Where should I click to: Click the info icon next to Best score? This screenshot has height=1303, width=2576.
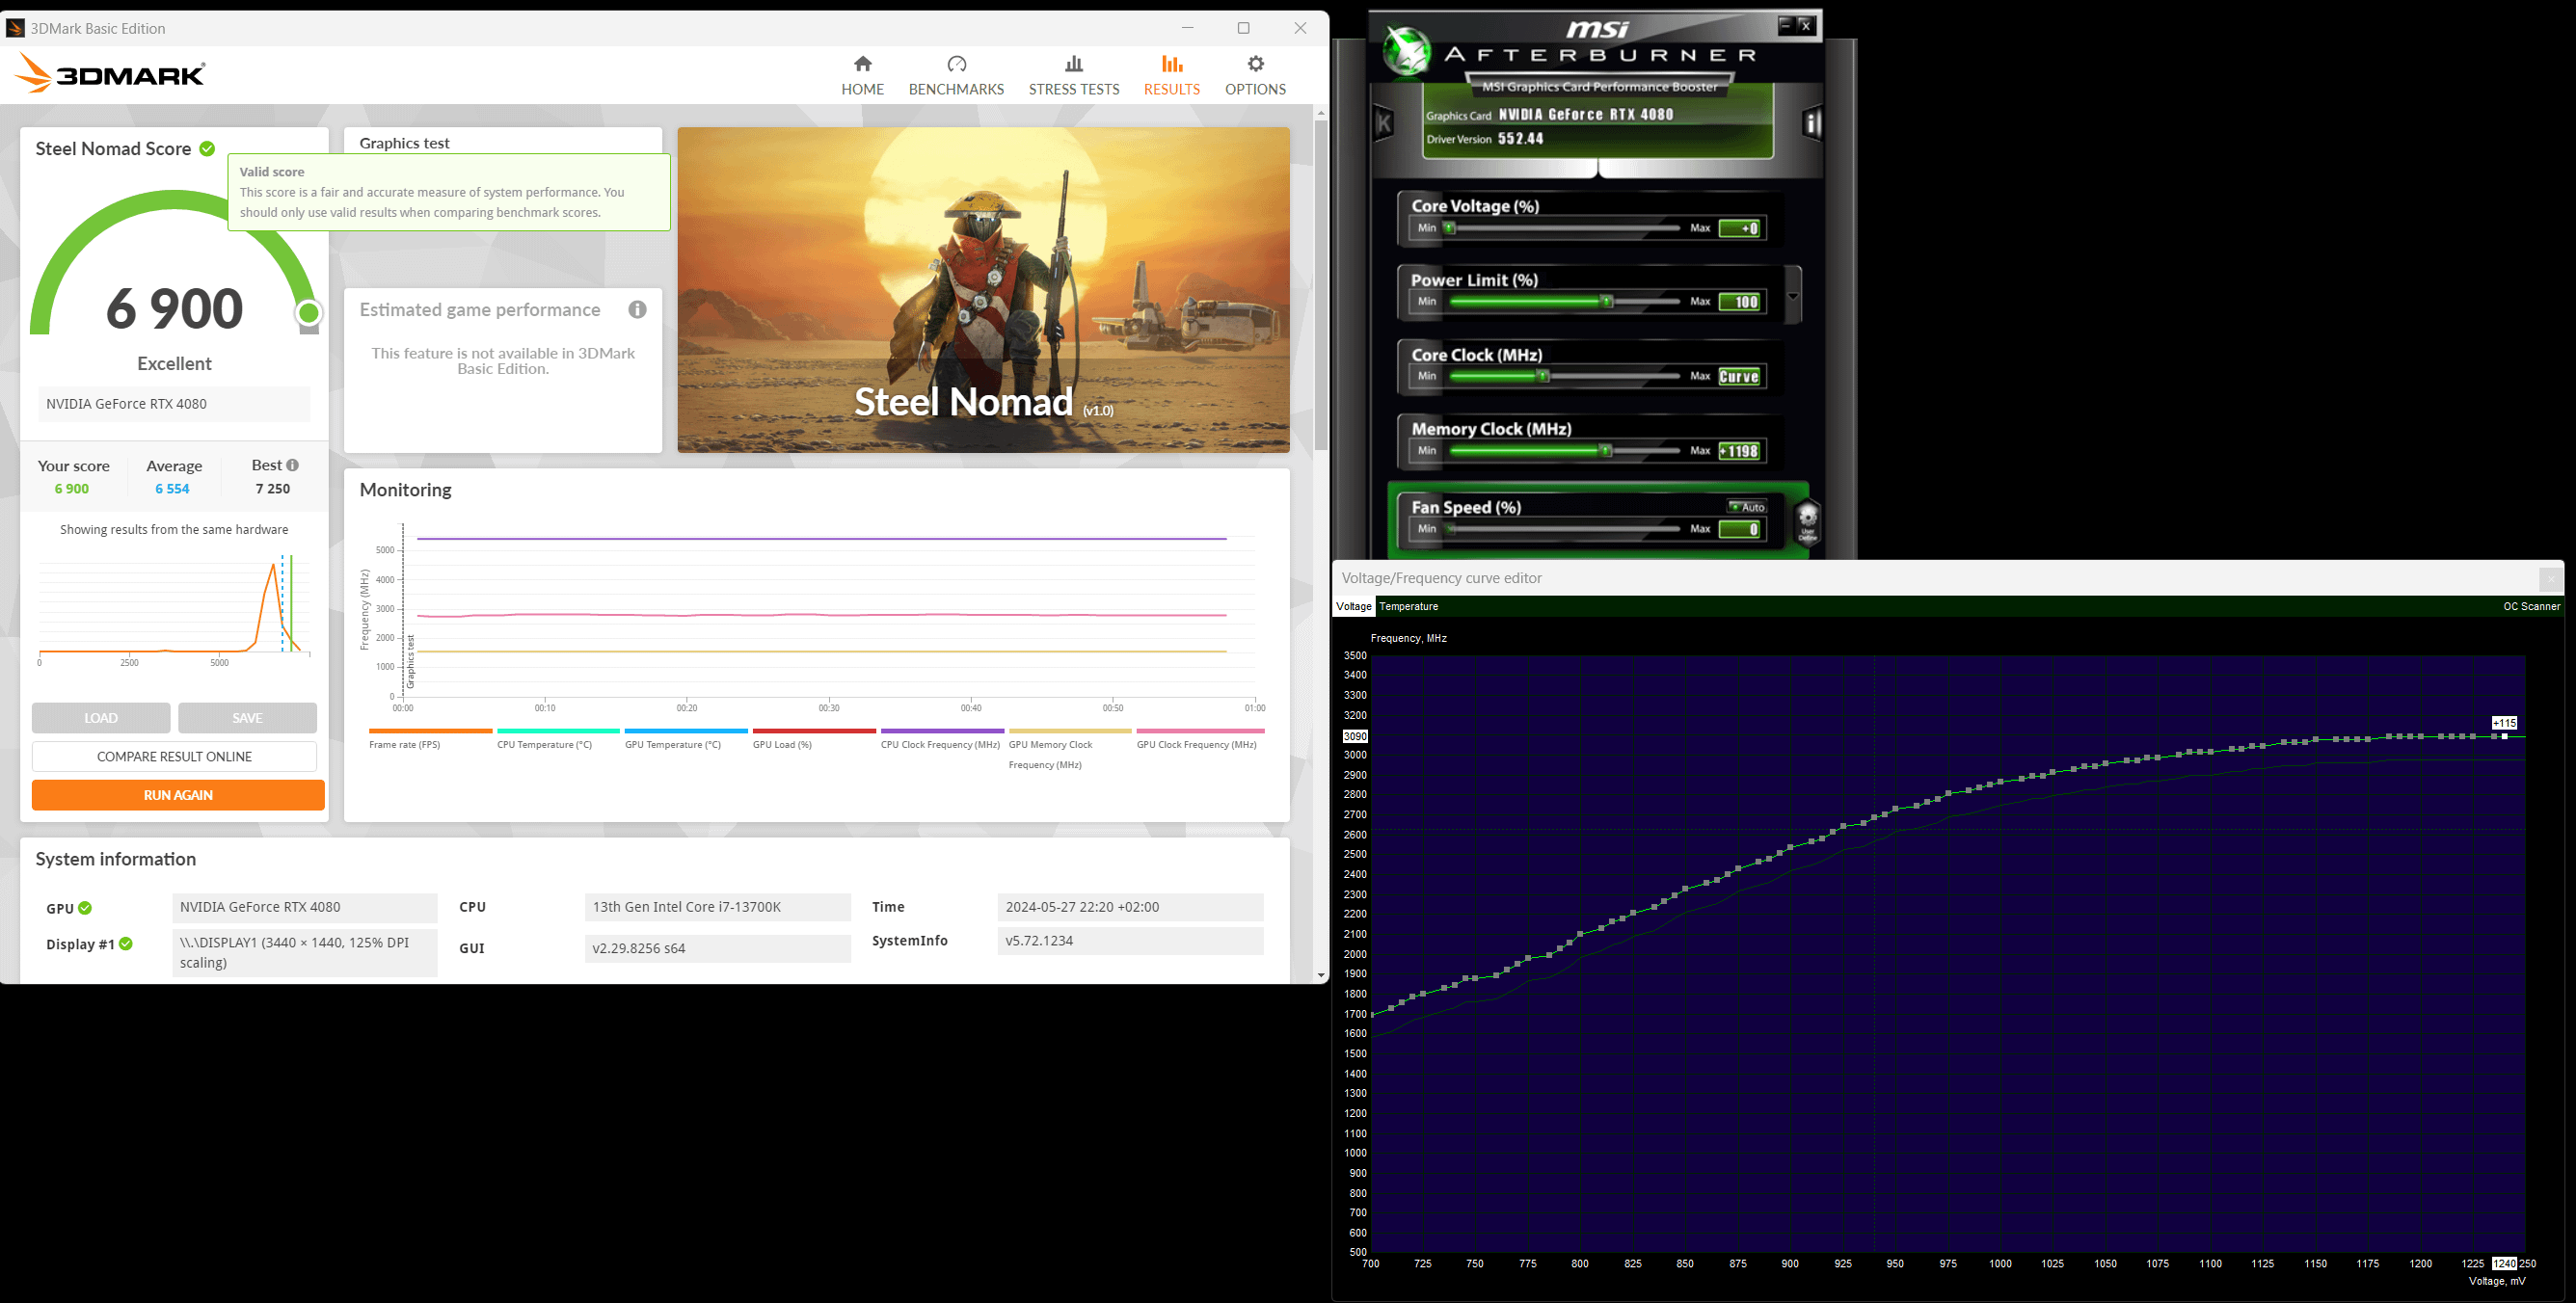292,465
